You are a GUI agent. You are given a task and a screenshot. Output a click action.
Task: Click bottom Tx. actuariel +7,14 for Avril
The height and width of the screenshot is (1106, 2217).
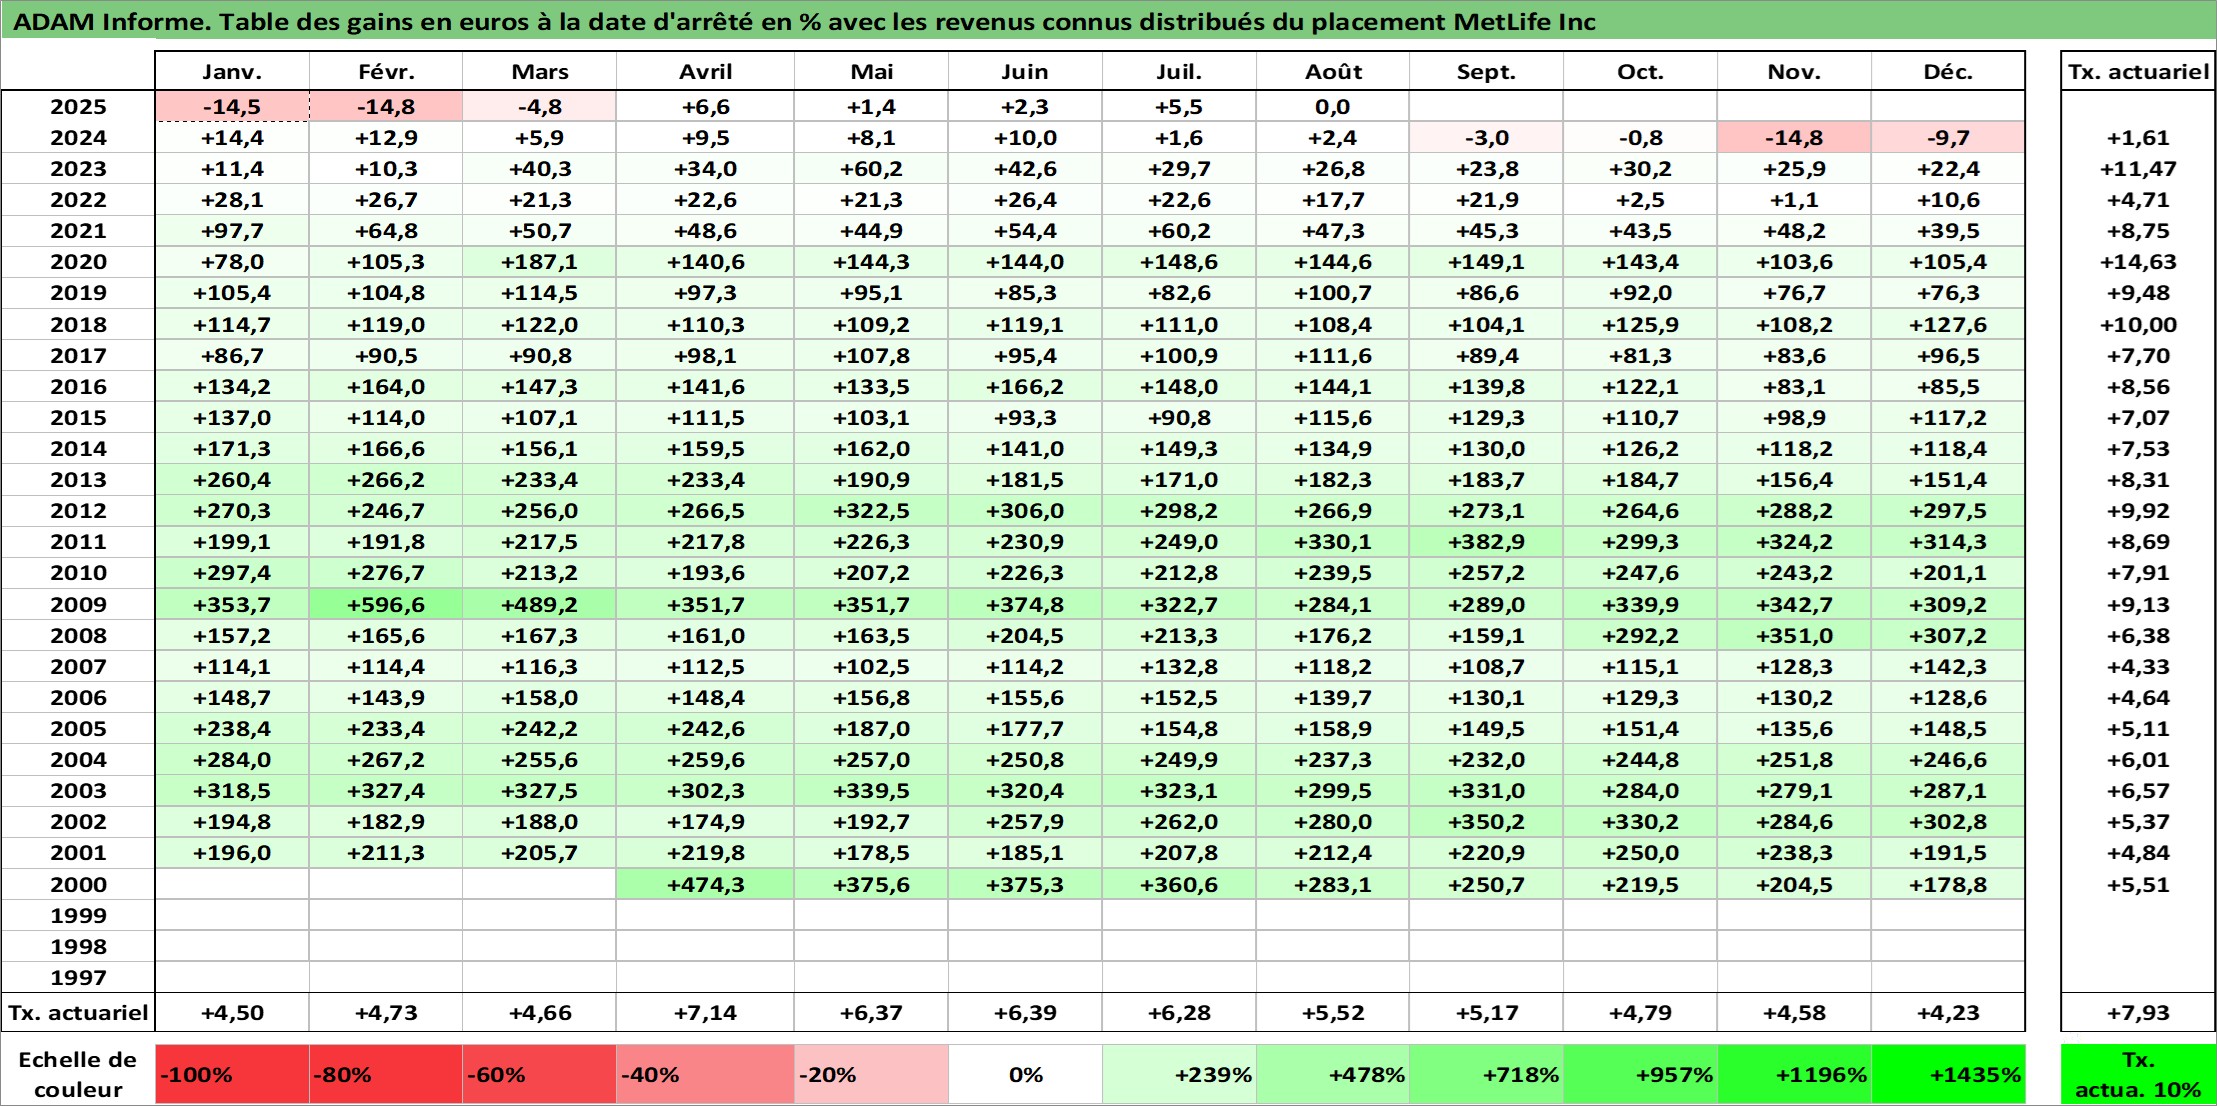click(x=706, y=1013)
